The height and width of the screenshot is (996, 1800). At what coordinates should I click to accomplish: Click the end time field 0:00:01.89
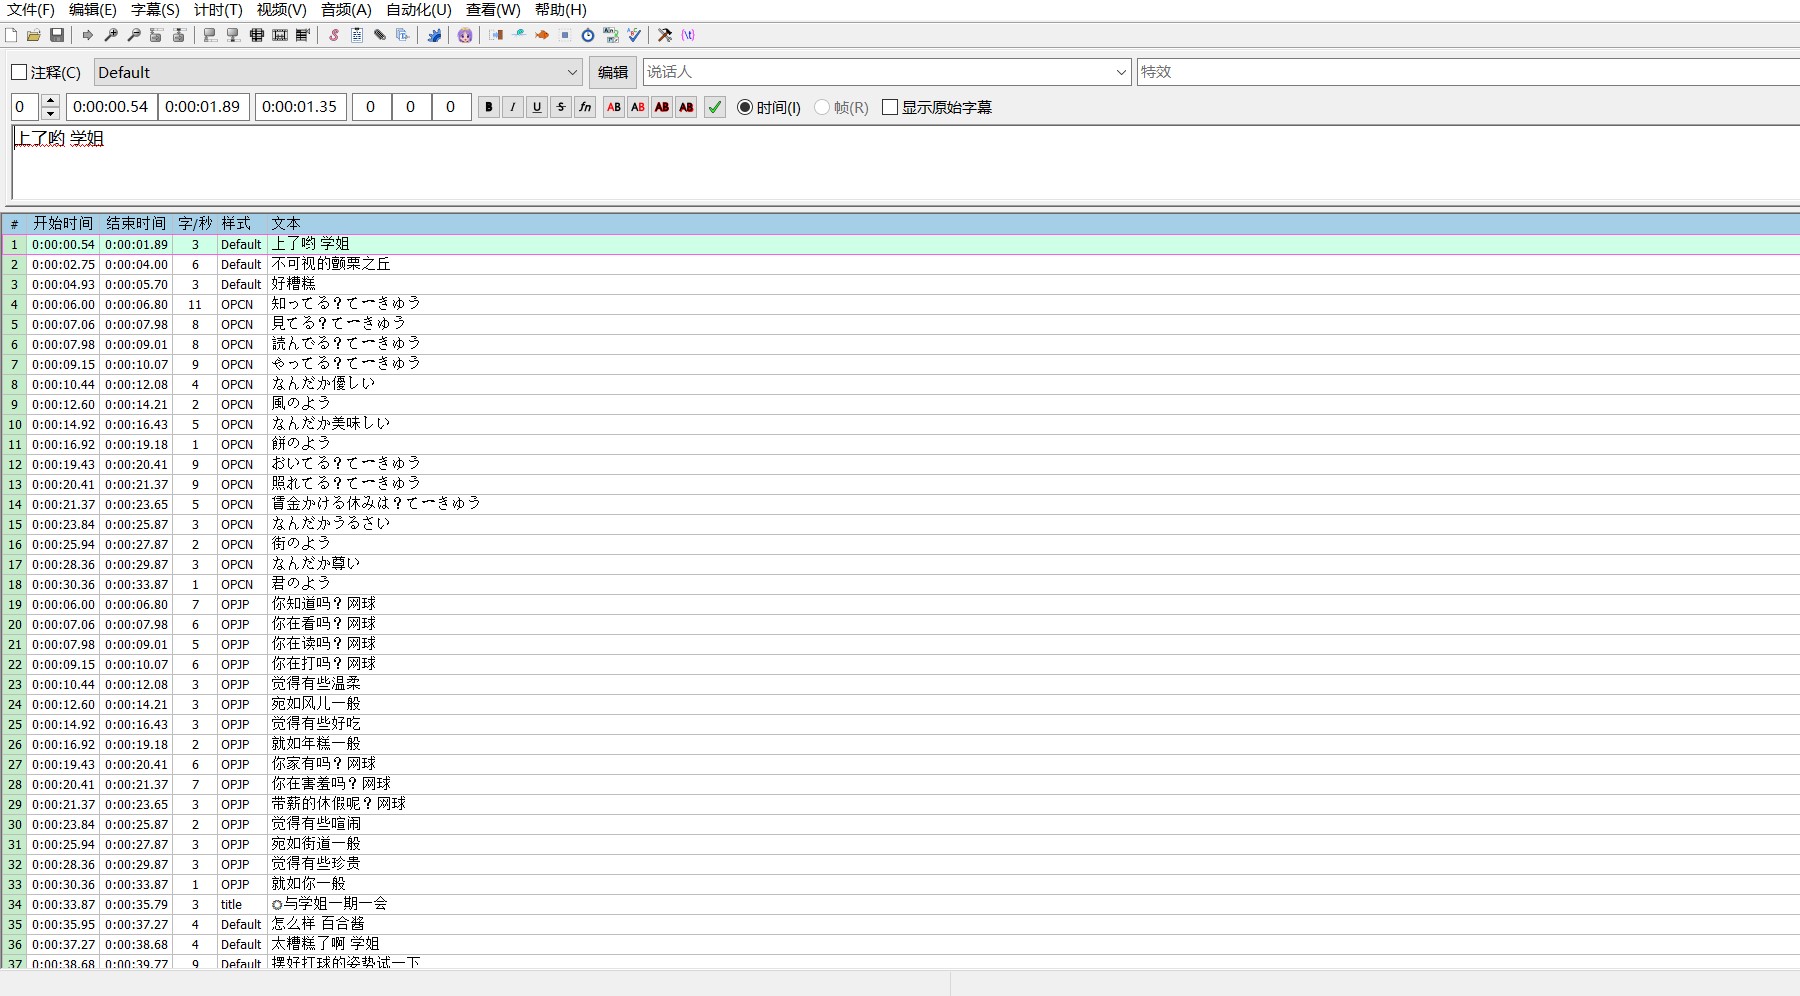pos(203,107)
